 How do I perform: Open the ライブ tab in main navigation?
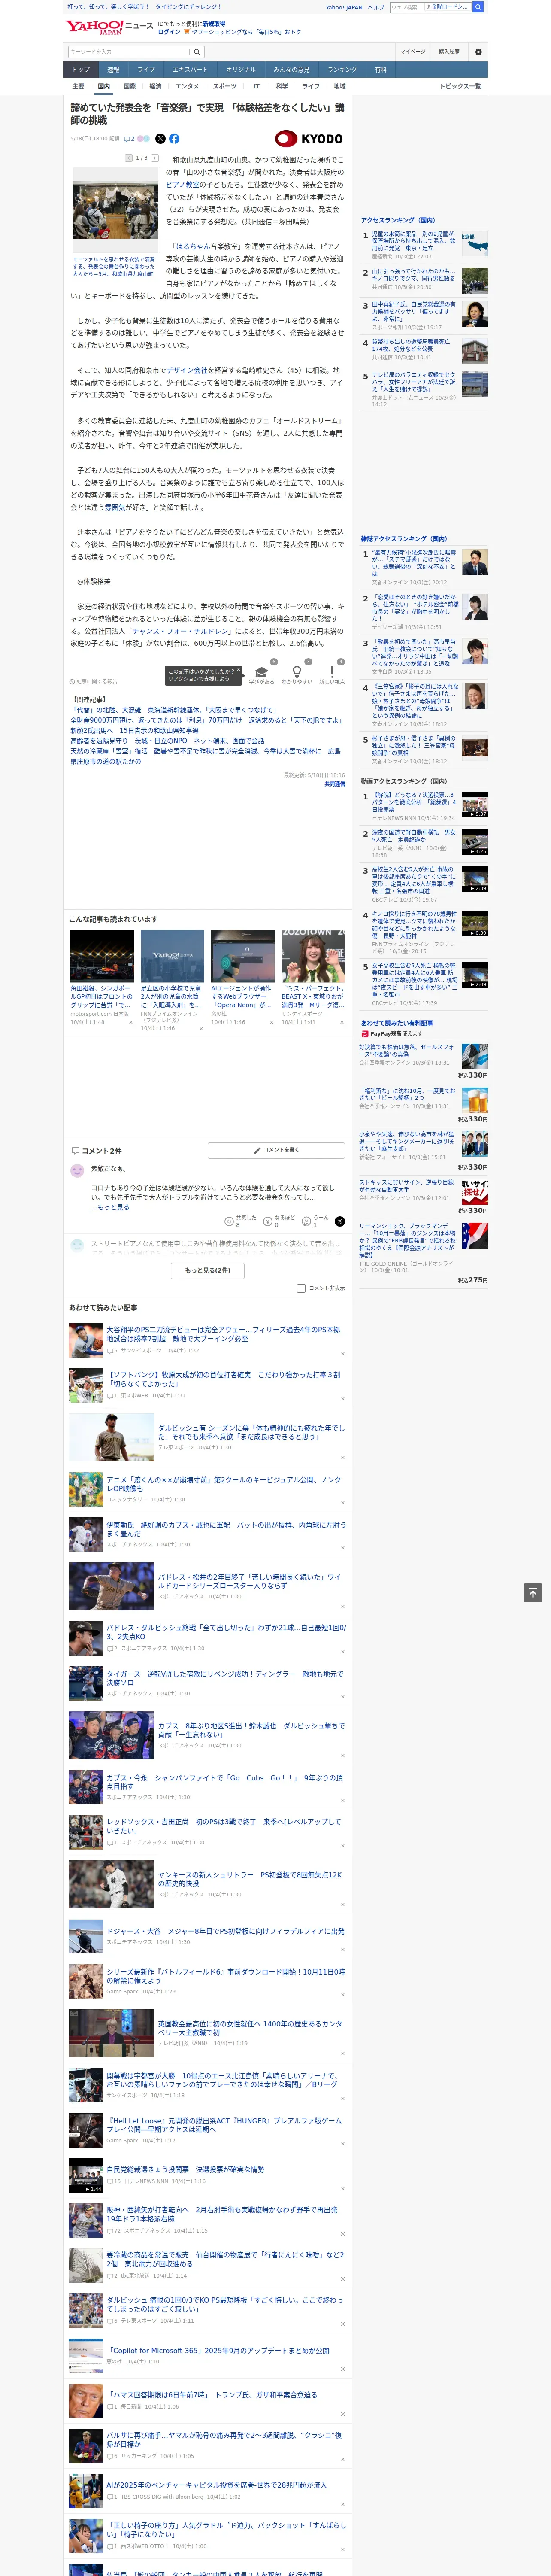coord(146,70)
